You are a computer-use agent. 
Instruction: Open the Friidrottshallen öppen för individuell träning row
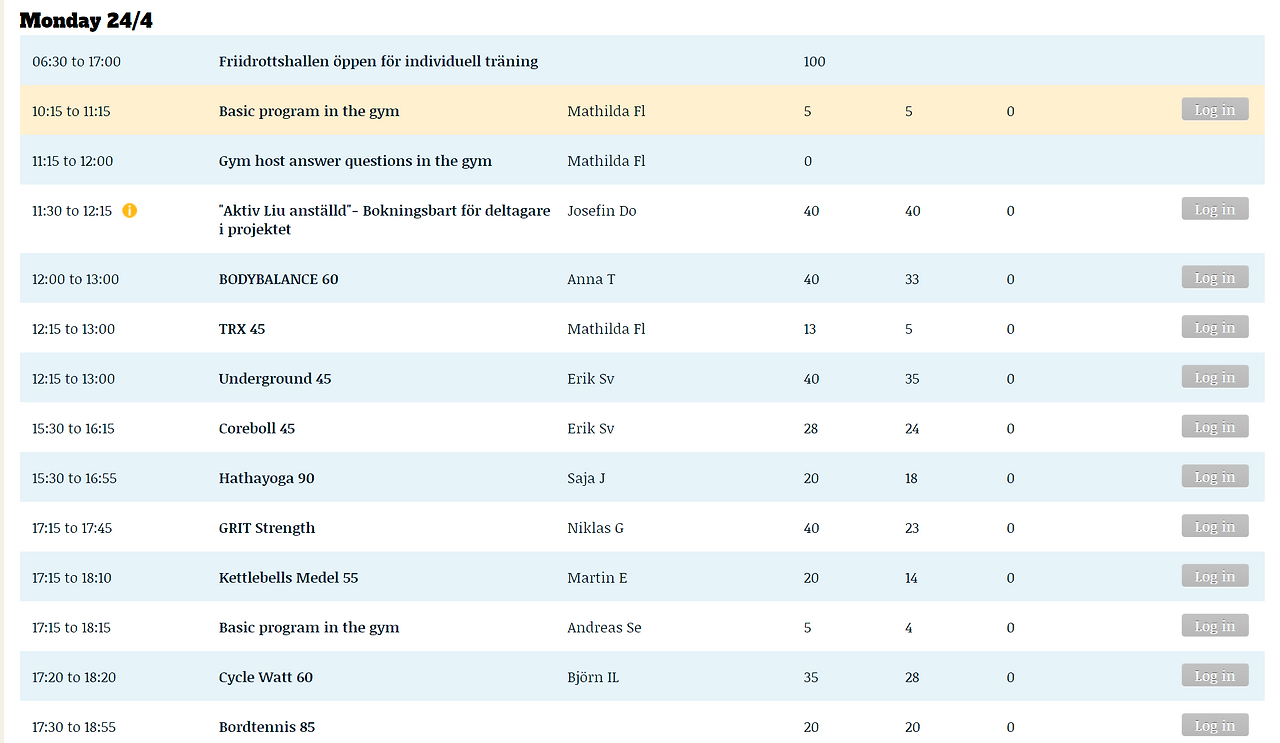tap(378, 61)
